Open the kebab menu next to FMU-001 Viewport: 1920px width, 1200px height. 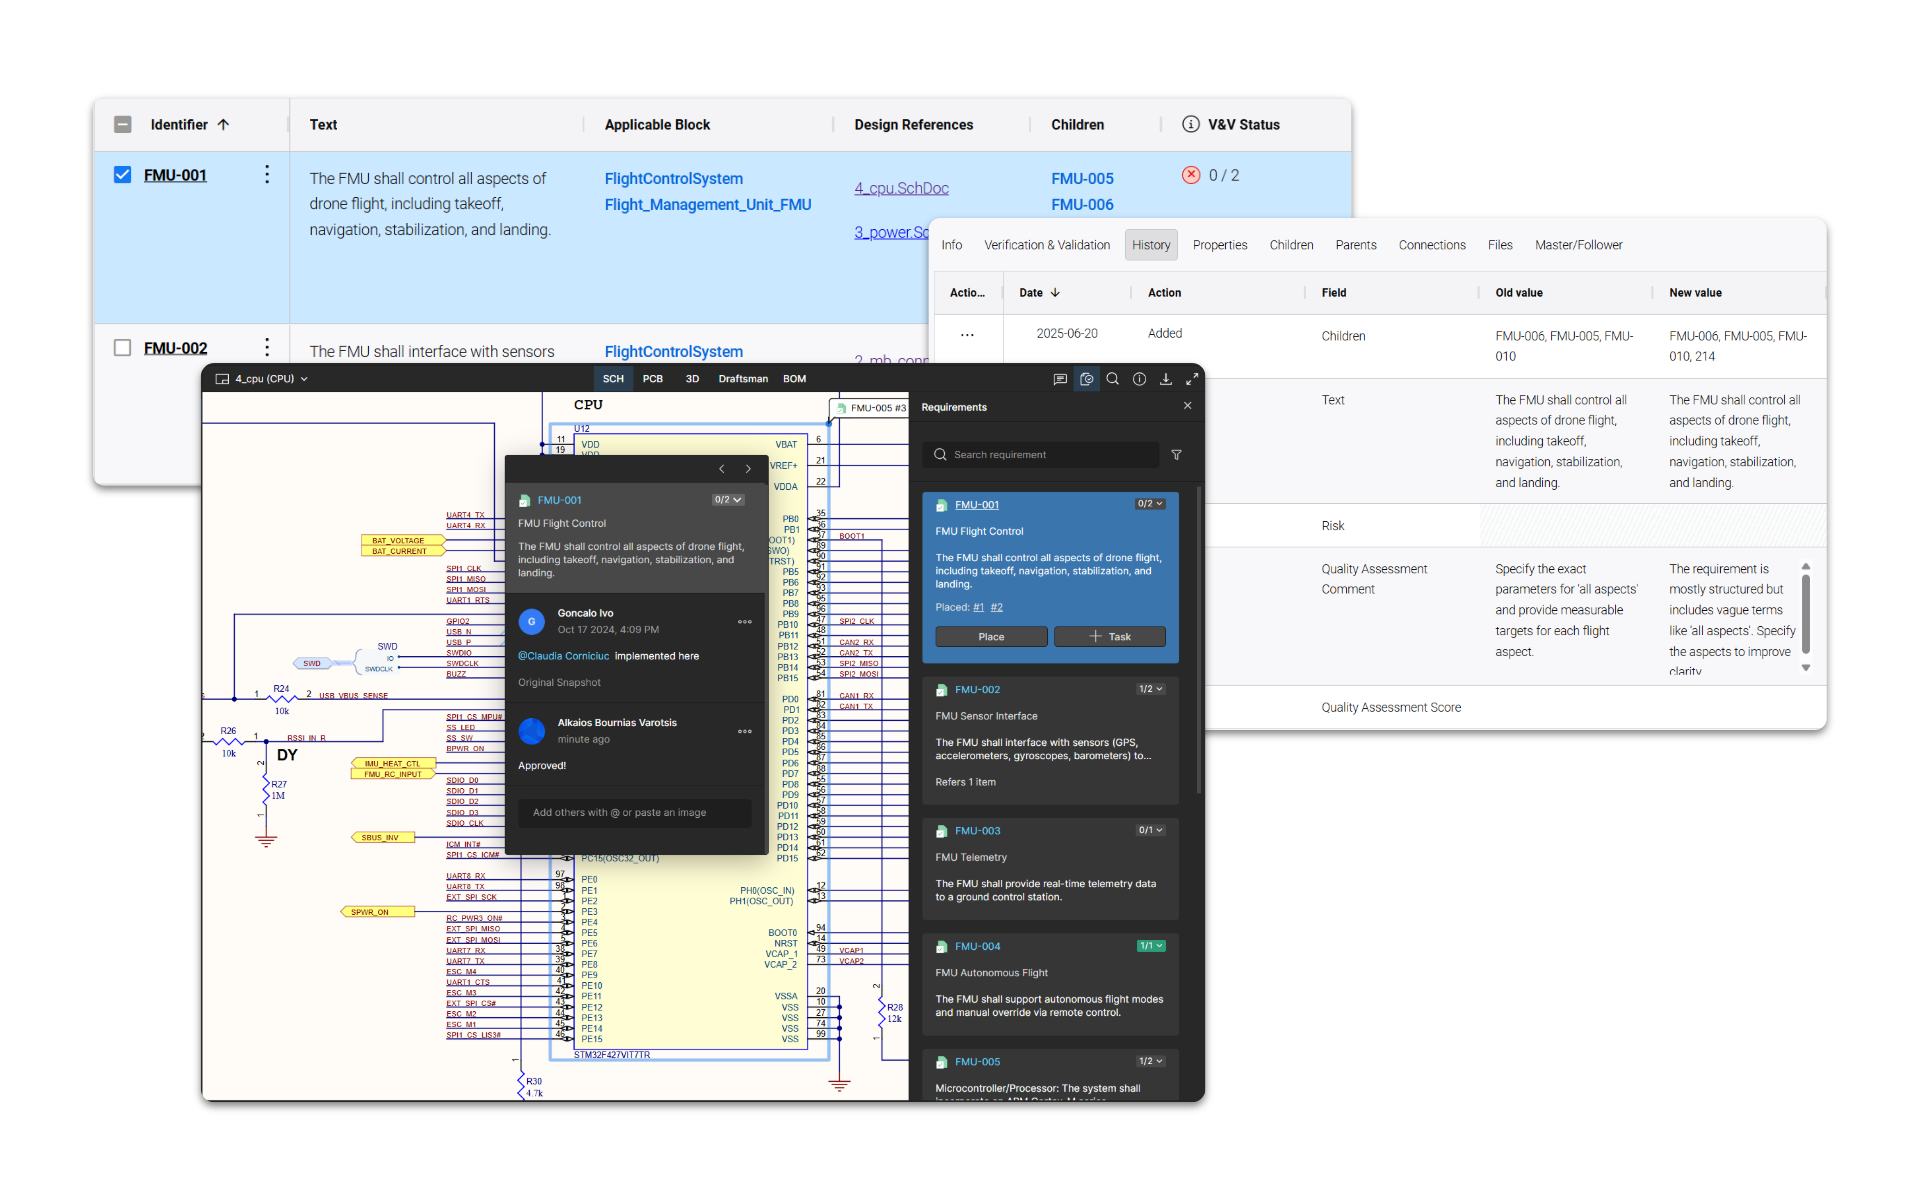267,174
